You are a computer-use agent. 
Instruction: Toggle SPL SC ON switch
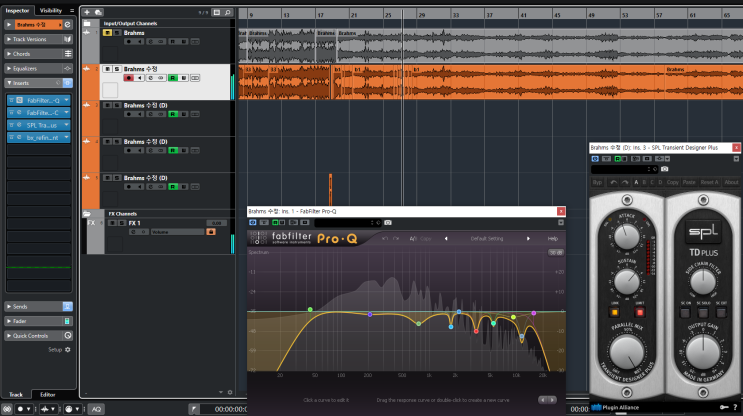coord(685,312)
